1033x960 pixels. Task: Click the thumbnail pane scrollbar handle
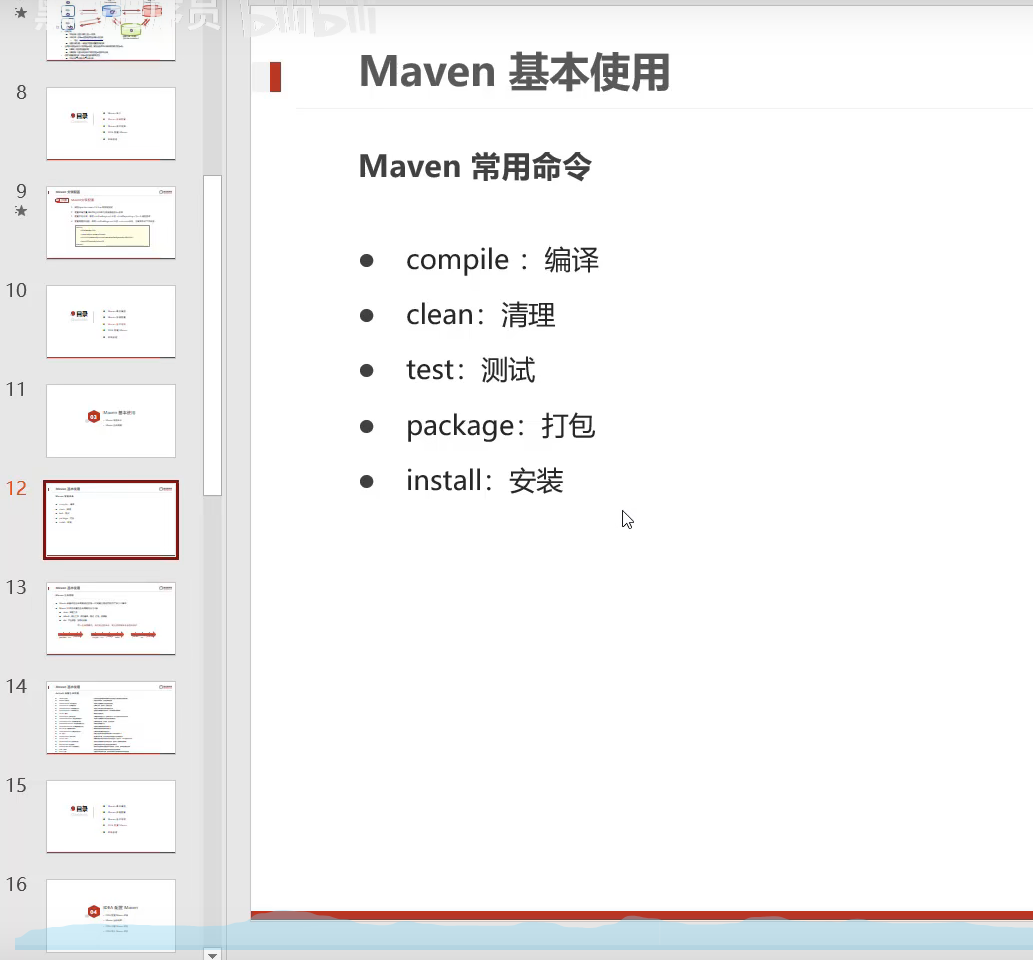coord(212,335)
